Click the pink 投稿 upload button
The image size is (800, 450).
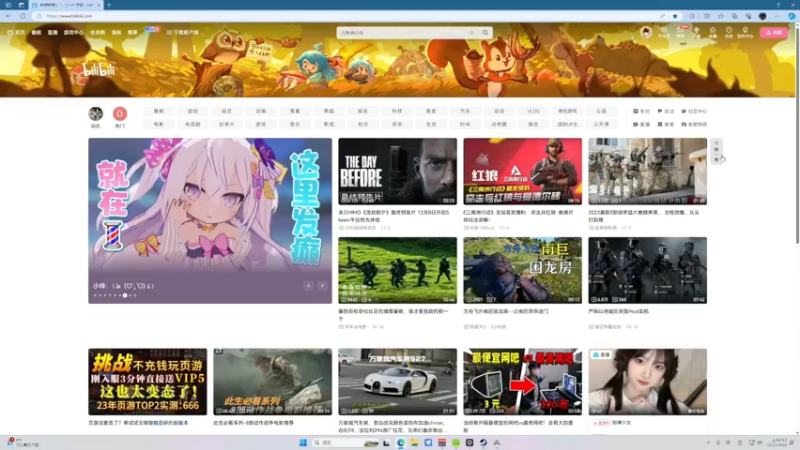(x=773, y=33)
